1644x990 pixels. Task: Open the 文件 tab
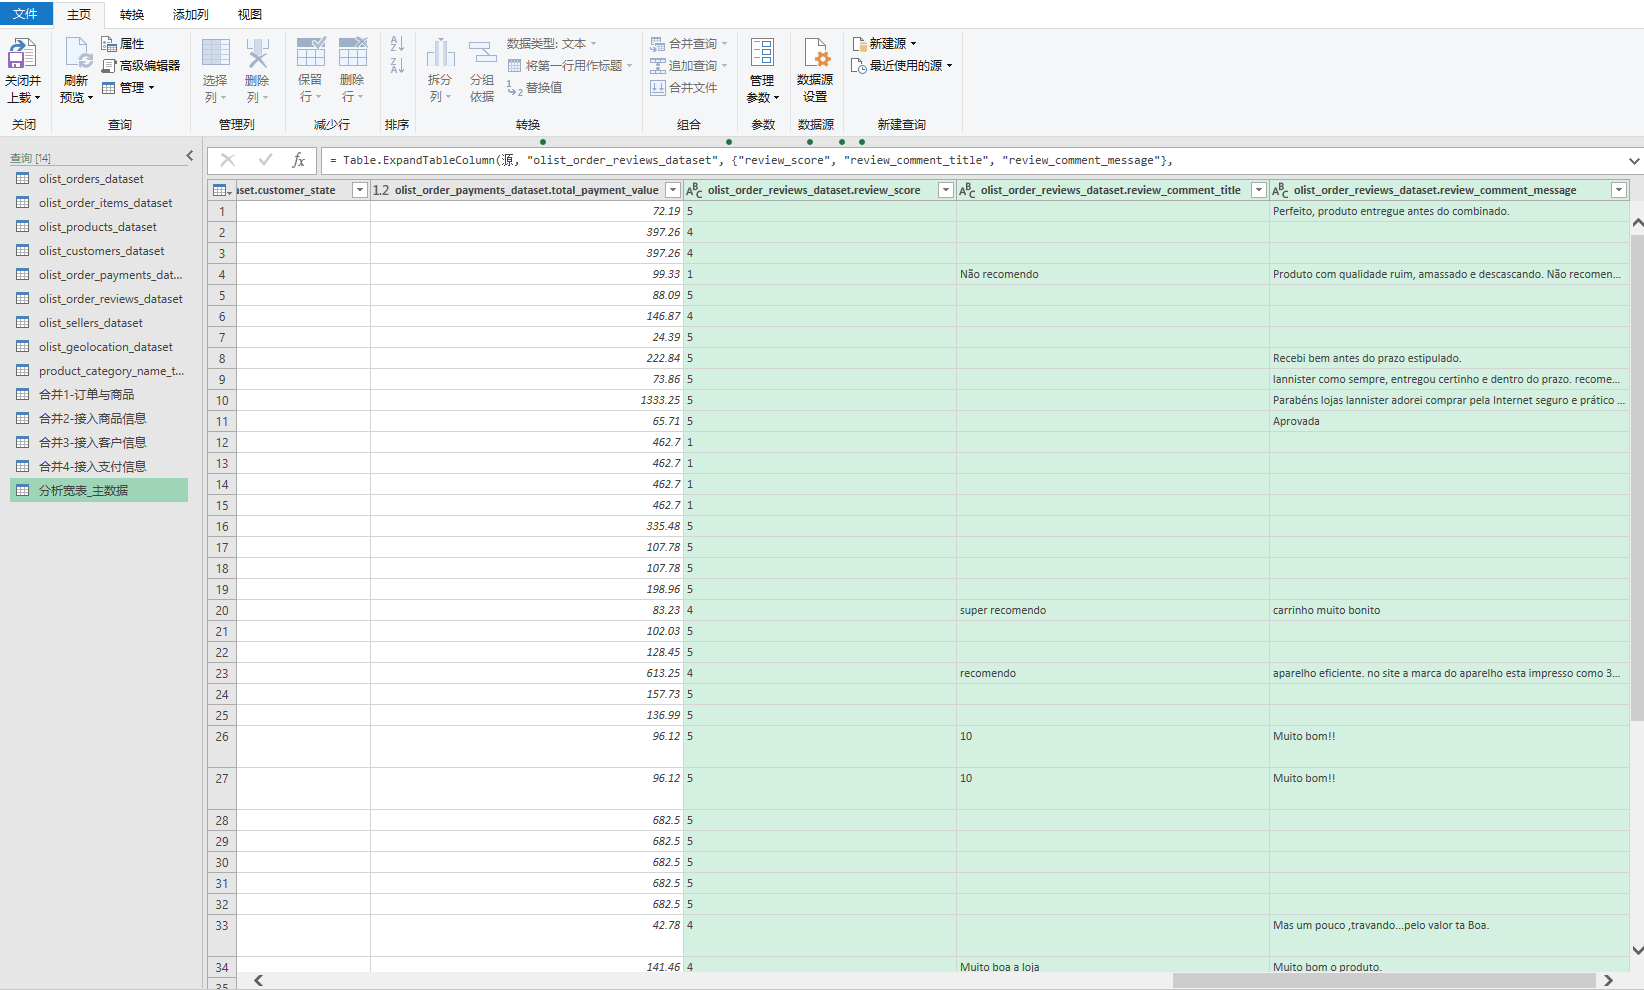(25, 14)
